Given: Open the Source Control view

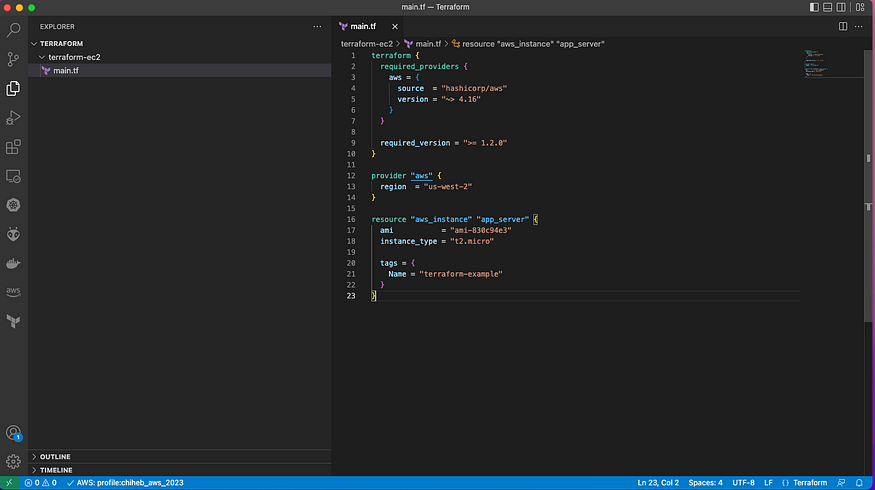Looking at the screenshot, I should tap(13, 59).
